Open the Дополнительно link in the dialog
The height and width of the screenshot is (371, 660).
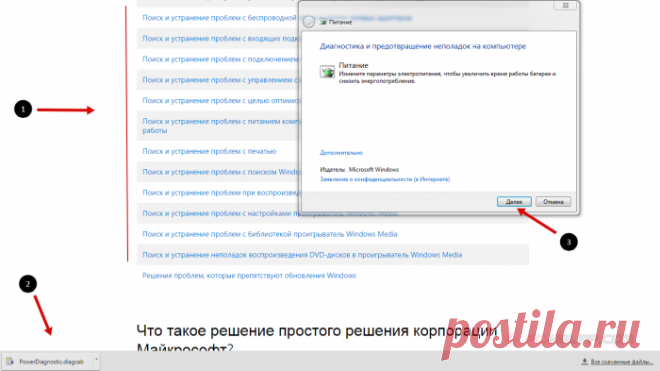point(341,152)
